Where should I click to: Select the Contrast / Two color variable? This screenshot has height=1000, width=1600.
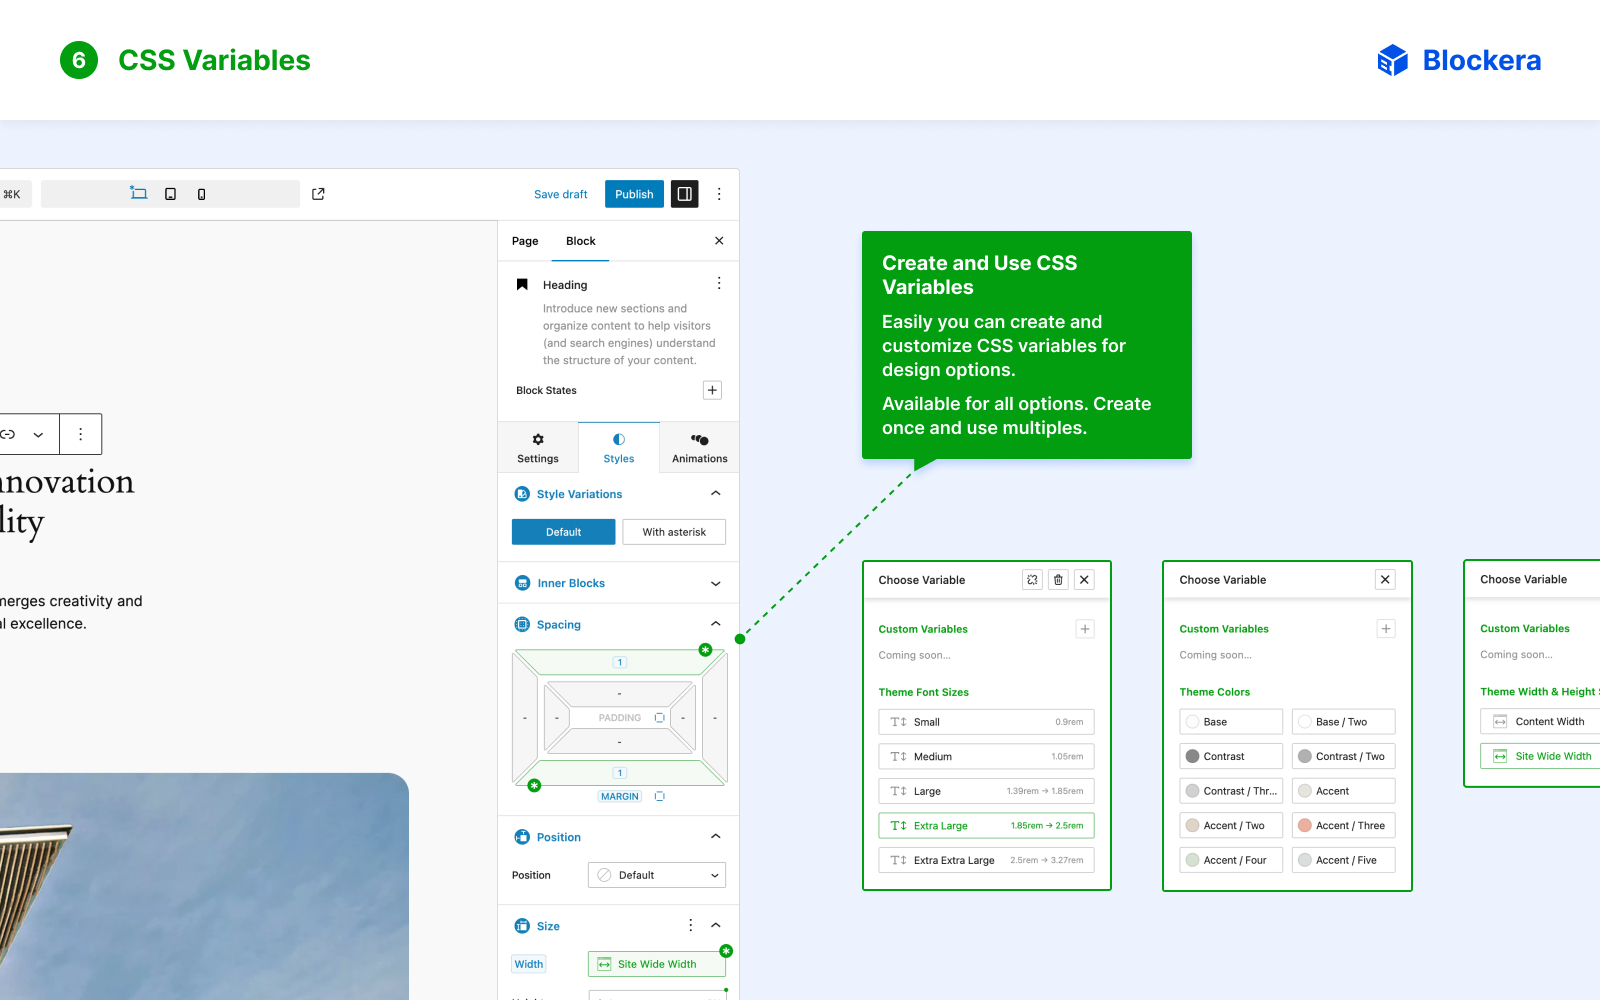1344,757
